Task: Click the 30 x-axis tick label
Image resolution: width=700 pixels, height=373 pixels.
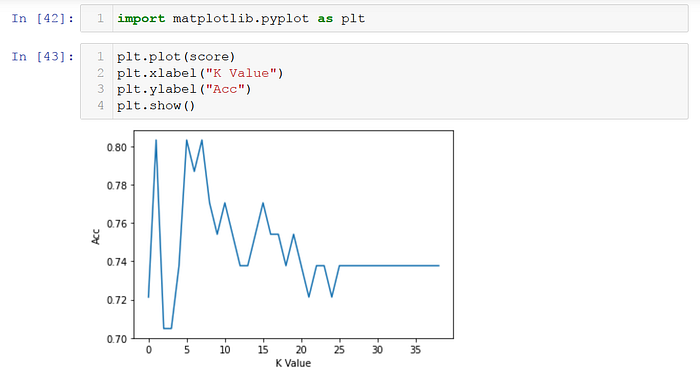Action: click(x=377, y=350)
